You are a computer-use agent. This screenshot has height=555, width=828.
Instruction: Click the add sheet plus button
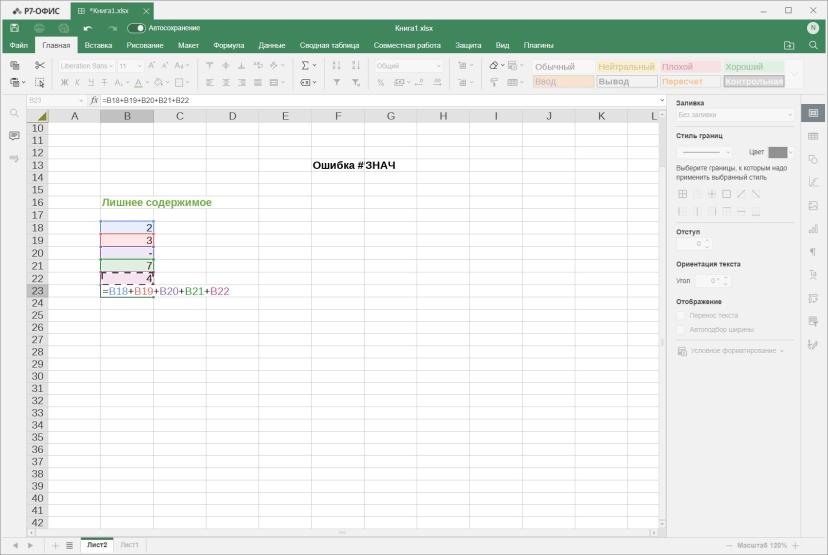coord(55,545)
